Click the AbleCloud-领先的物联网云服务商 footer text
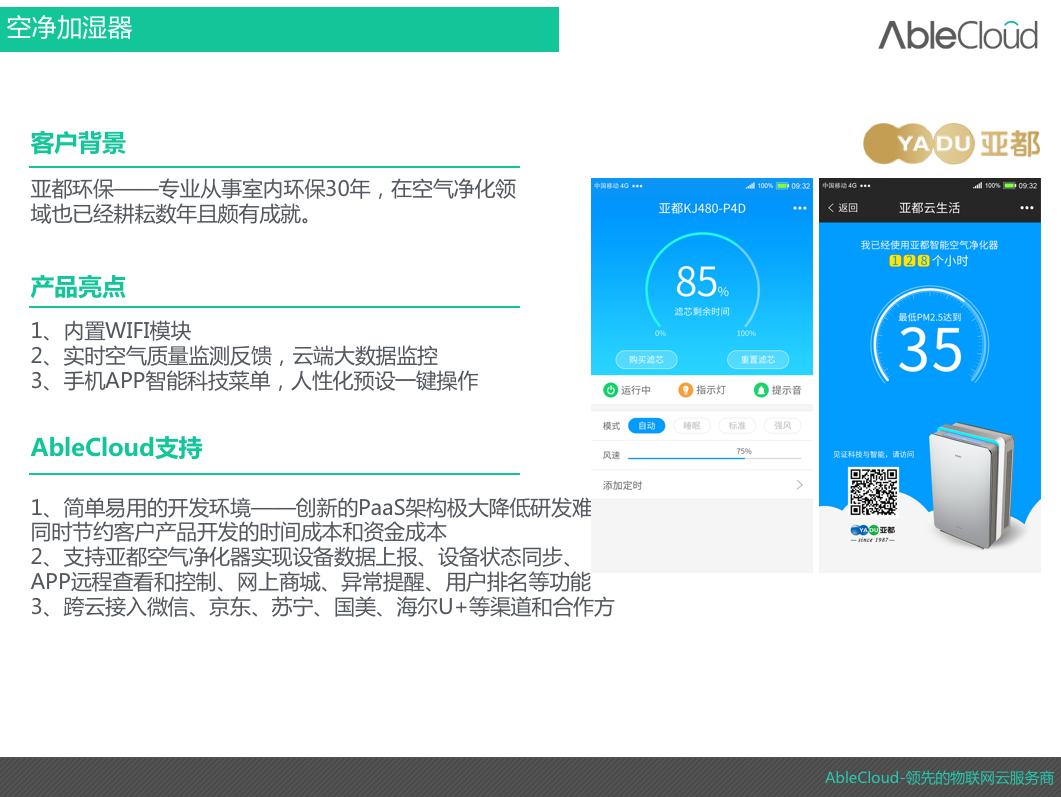Viewport: 1061px width, 797px height. click(x=939, y=778)
